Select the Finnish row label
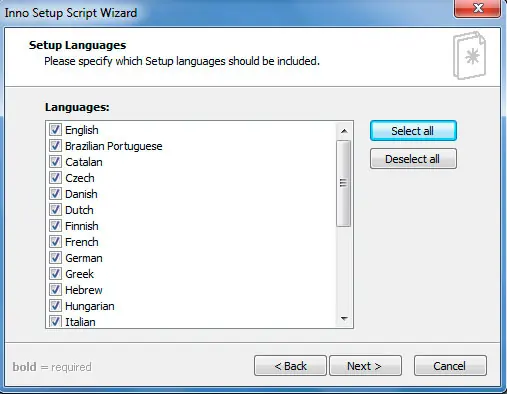 [82, 226]
